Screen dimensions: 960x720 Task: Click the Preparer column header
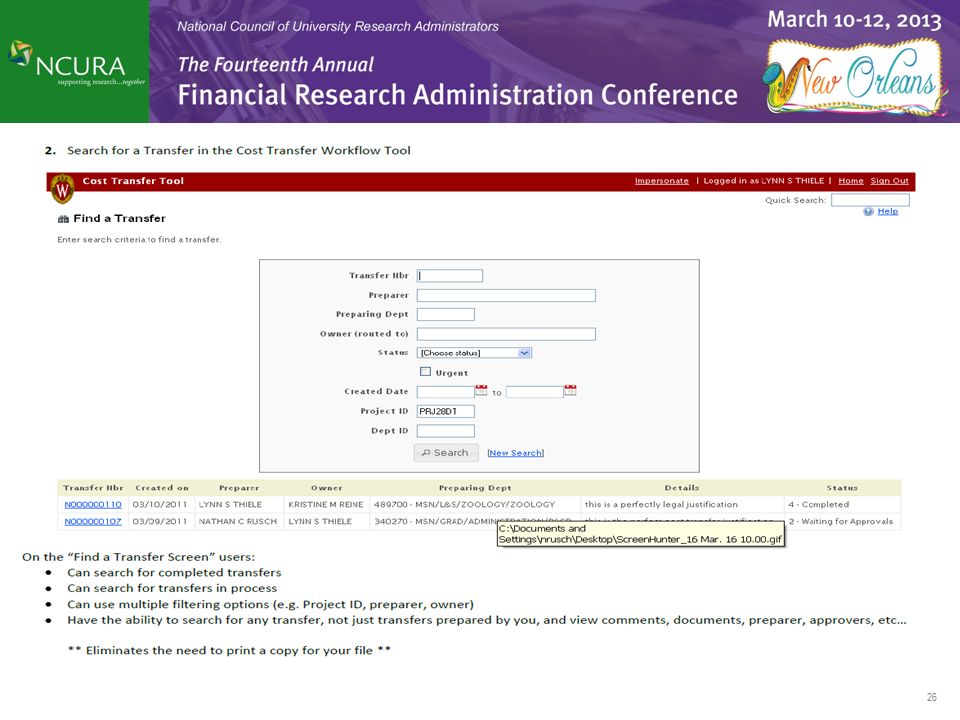pyautogui.click(x=239, y=488)
